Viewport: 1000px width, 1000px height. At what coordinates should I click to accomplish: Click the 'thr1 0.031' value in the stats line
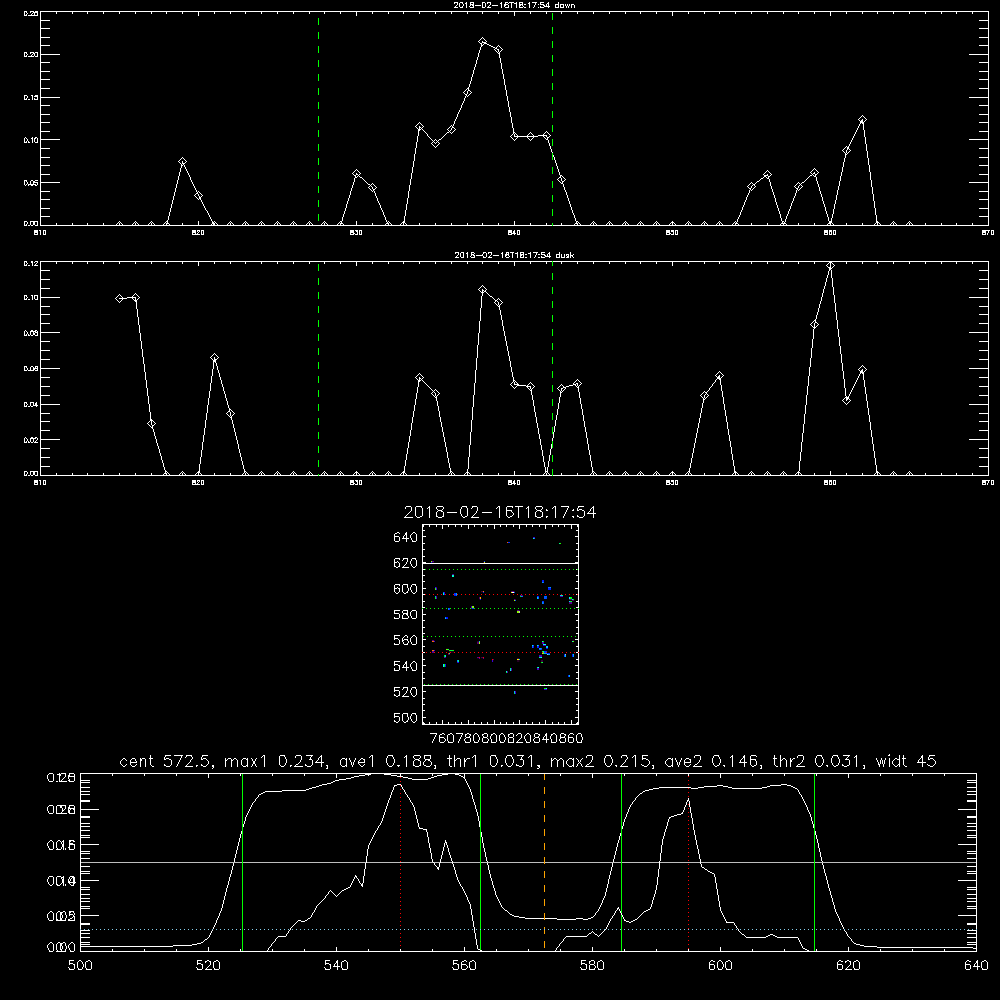click(x=492, y=761)
